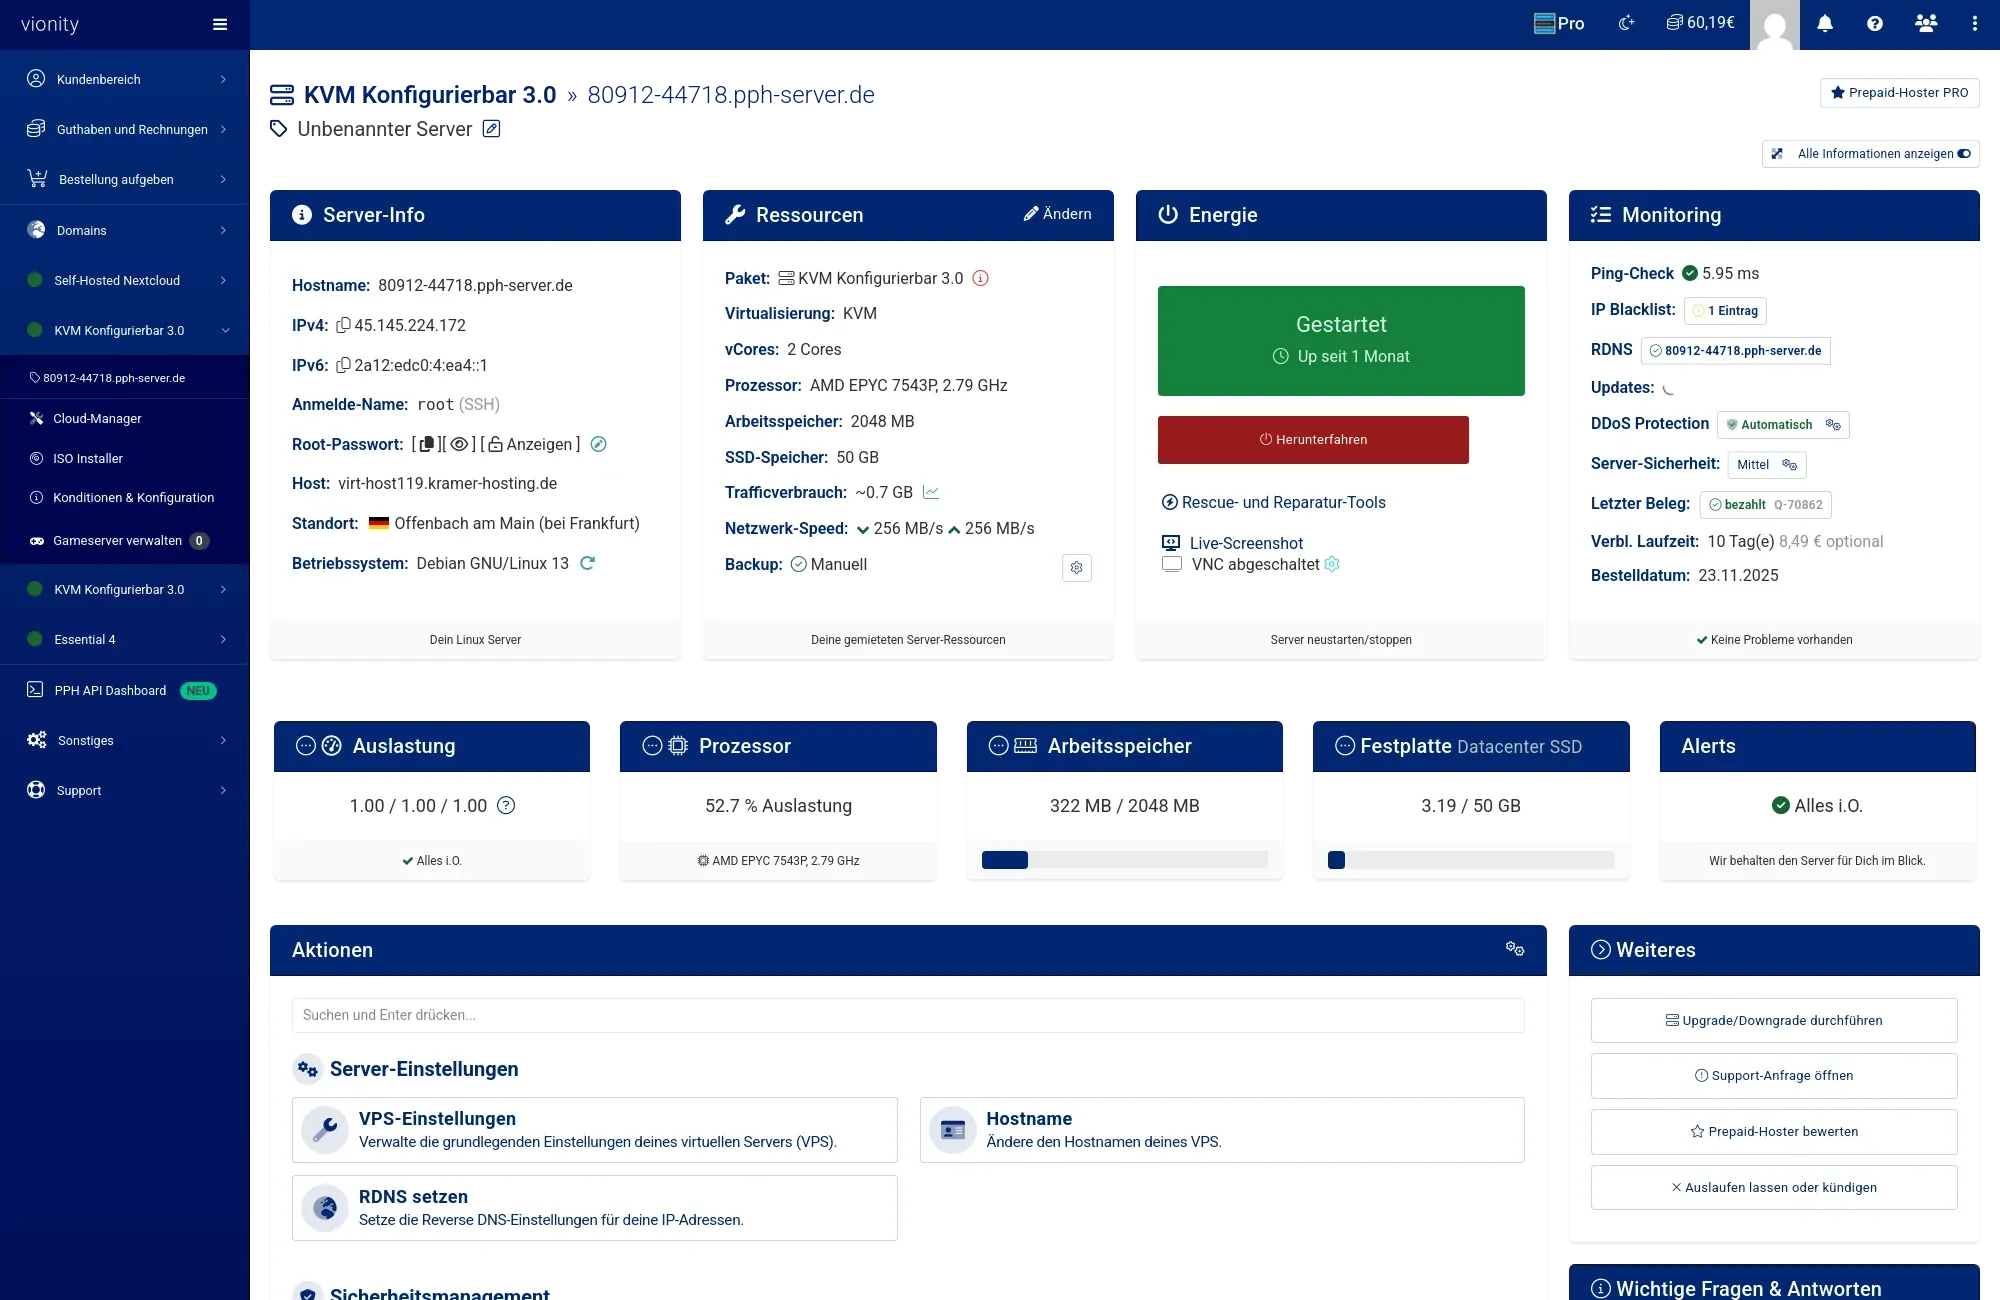Expand the Support sidebar menu

click(x=125, y=790)
